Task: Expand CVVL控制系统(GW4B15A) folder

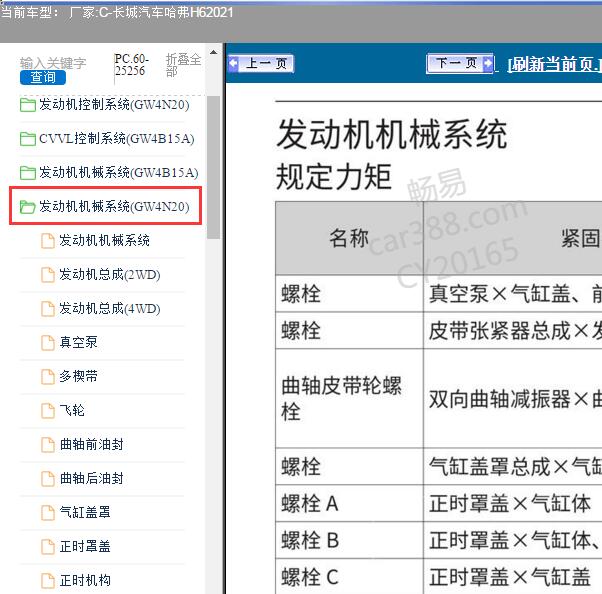Action: (x=116, y=139)
